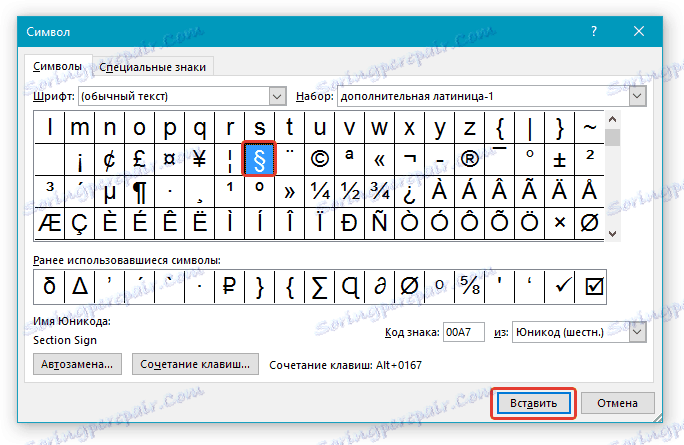Select the right guillemet » symbol

point(289,192)
